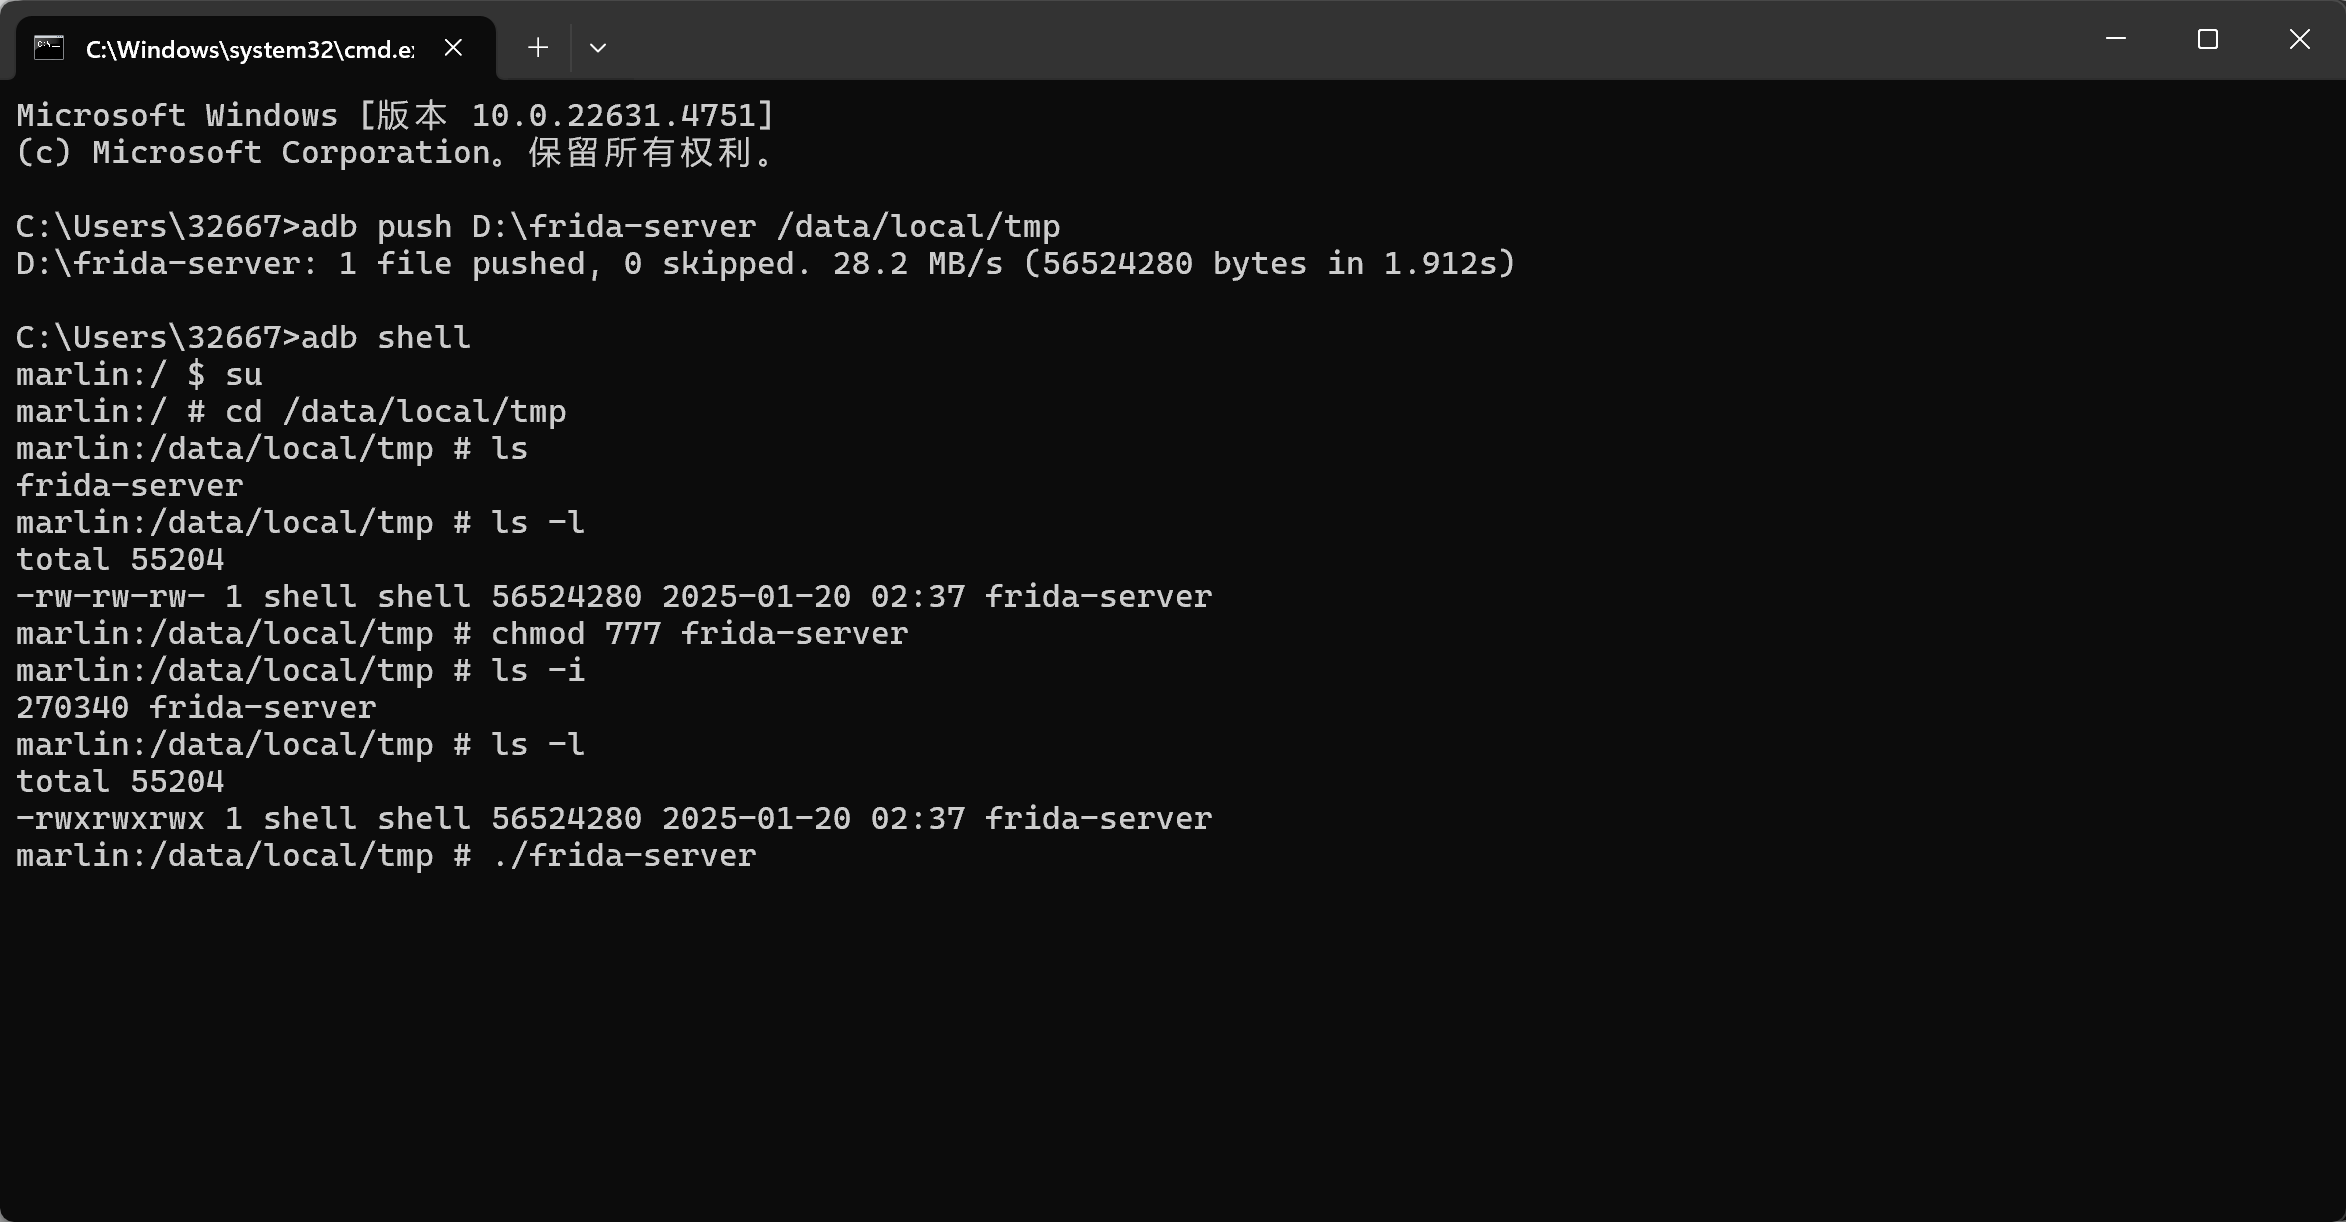Click the Microsoft Windows version line
Image resolution: width=2346 pixels, height=1222 pixels.
[x=395, y=116]
